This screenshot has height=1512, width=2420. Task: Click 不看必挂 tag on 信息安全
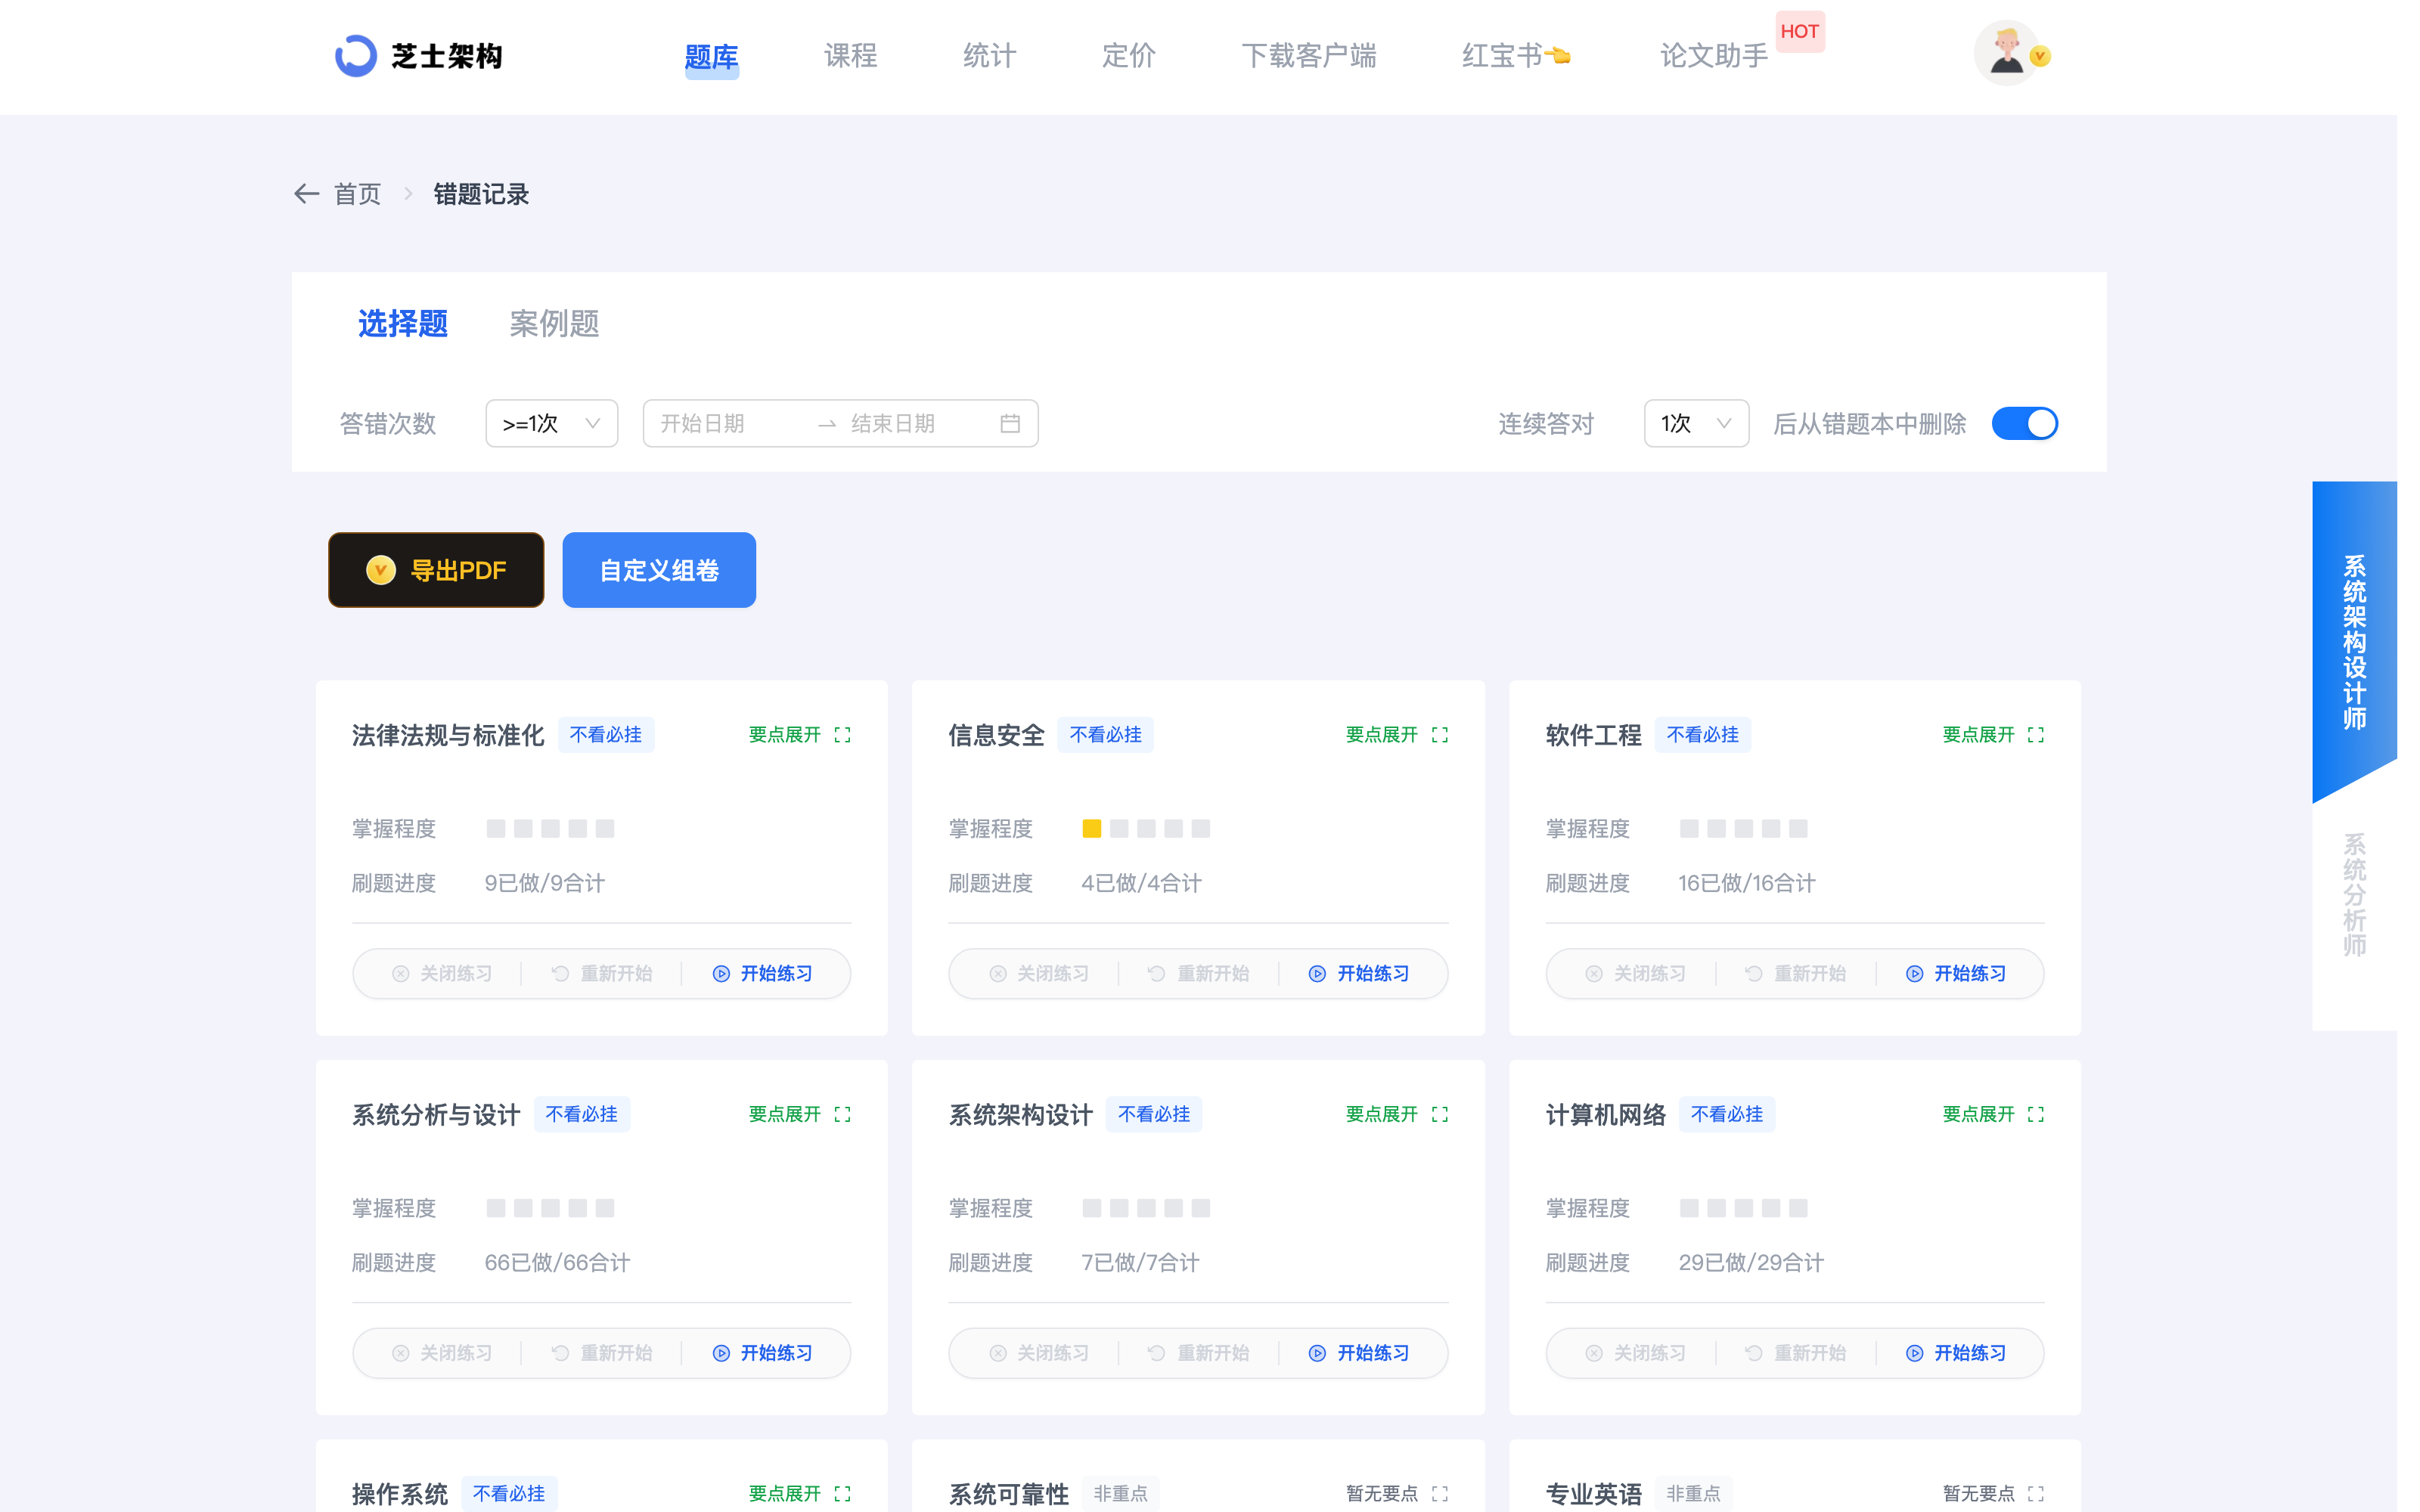click(x=1105, y=735)
